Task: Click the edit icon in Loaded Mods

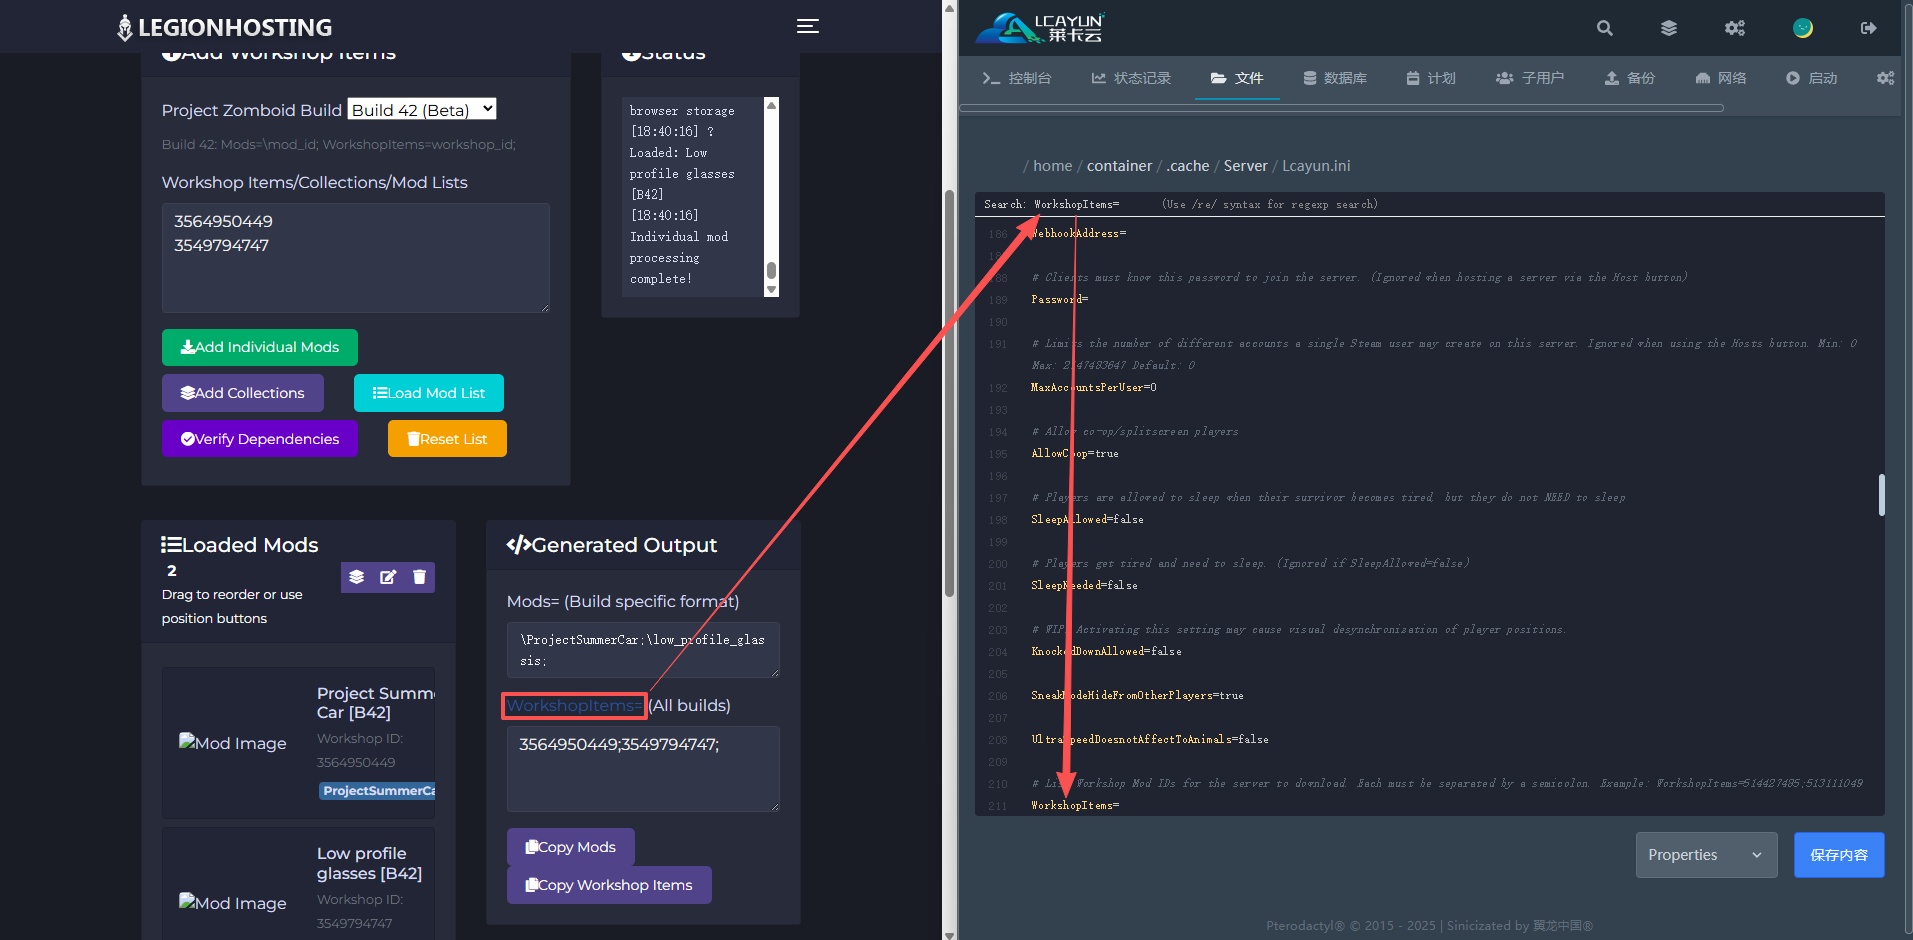Action: coord(388,577)
